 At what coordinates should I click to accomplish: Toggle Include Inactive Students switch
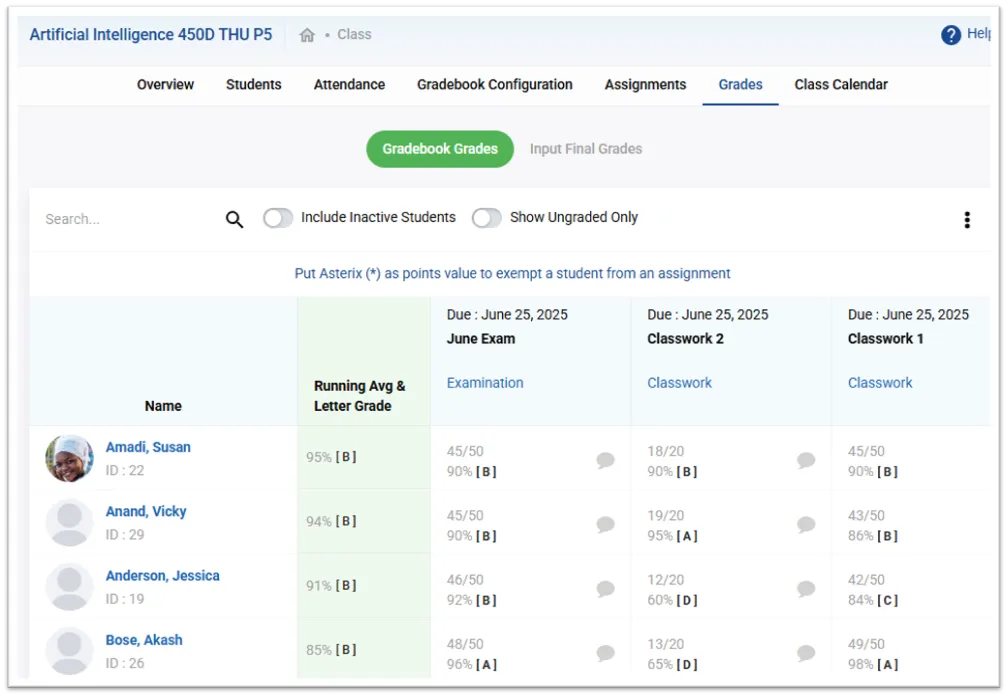tap(278, 218)
